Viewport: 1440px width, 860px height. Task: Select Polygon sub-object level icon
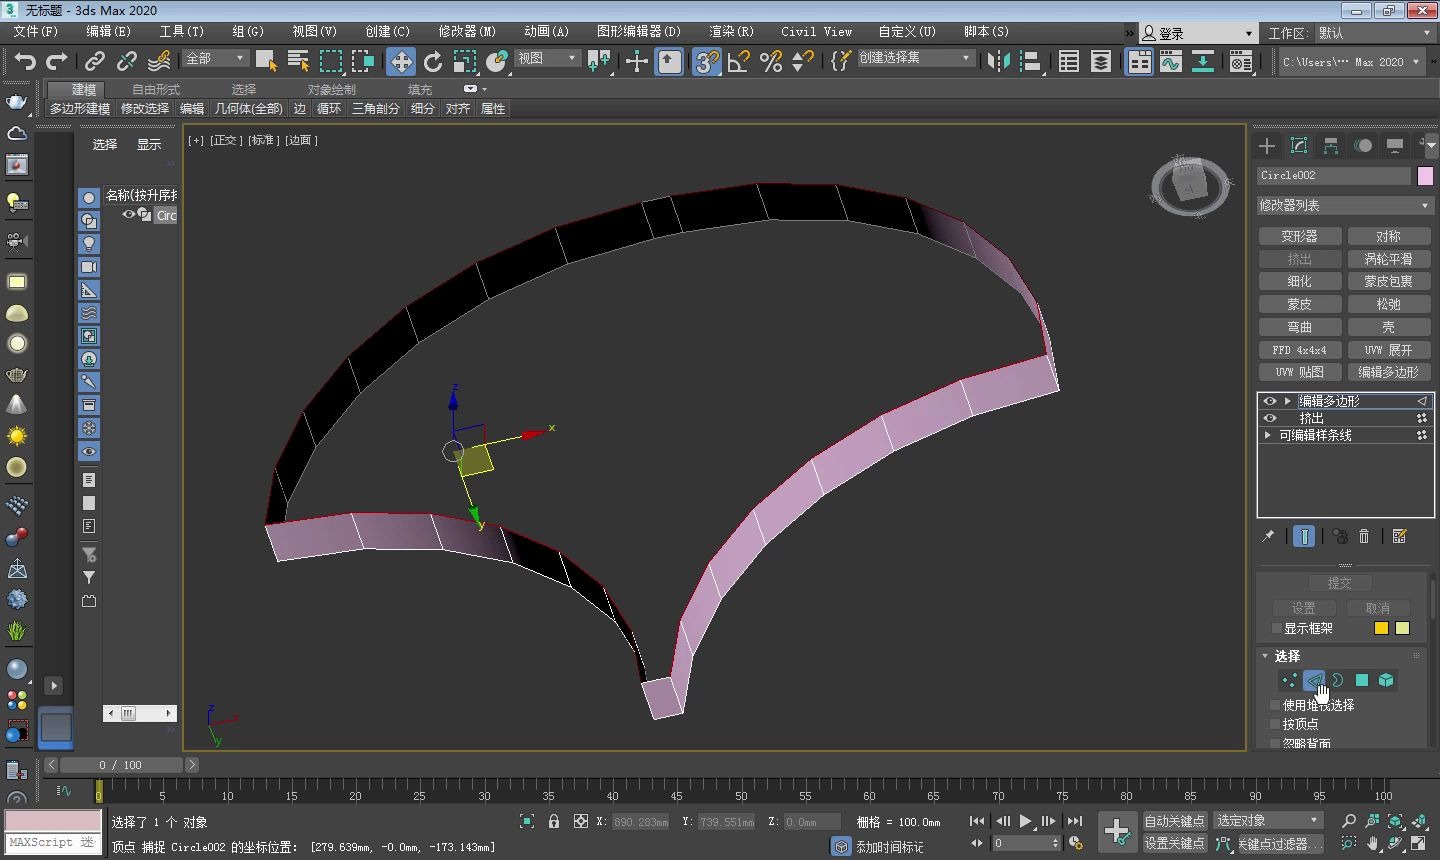[1361, 680]
